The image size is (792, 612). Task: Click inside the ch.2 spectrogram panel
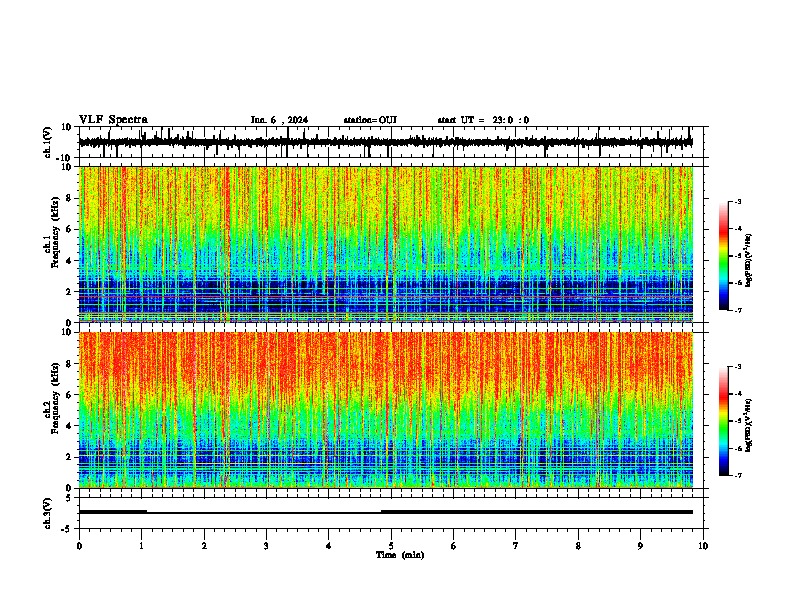386,410
